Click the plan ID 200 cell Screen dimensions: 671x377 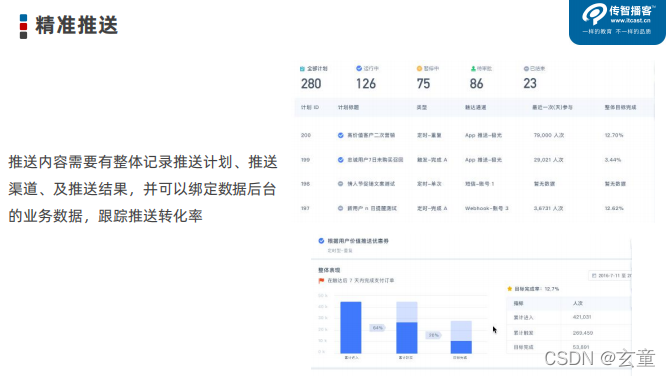click(306, 135)
